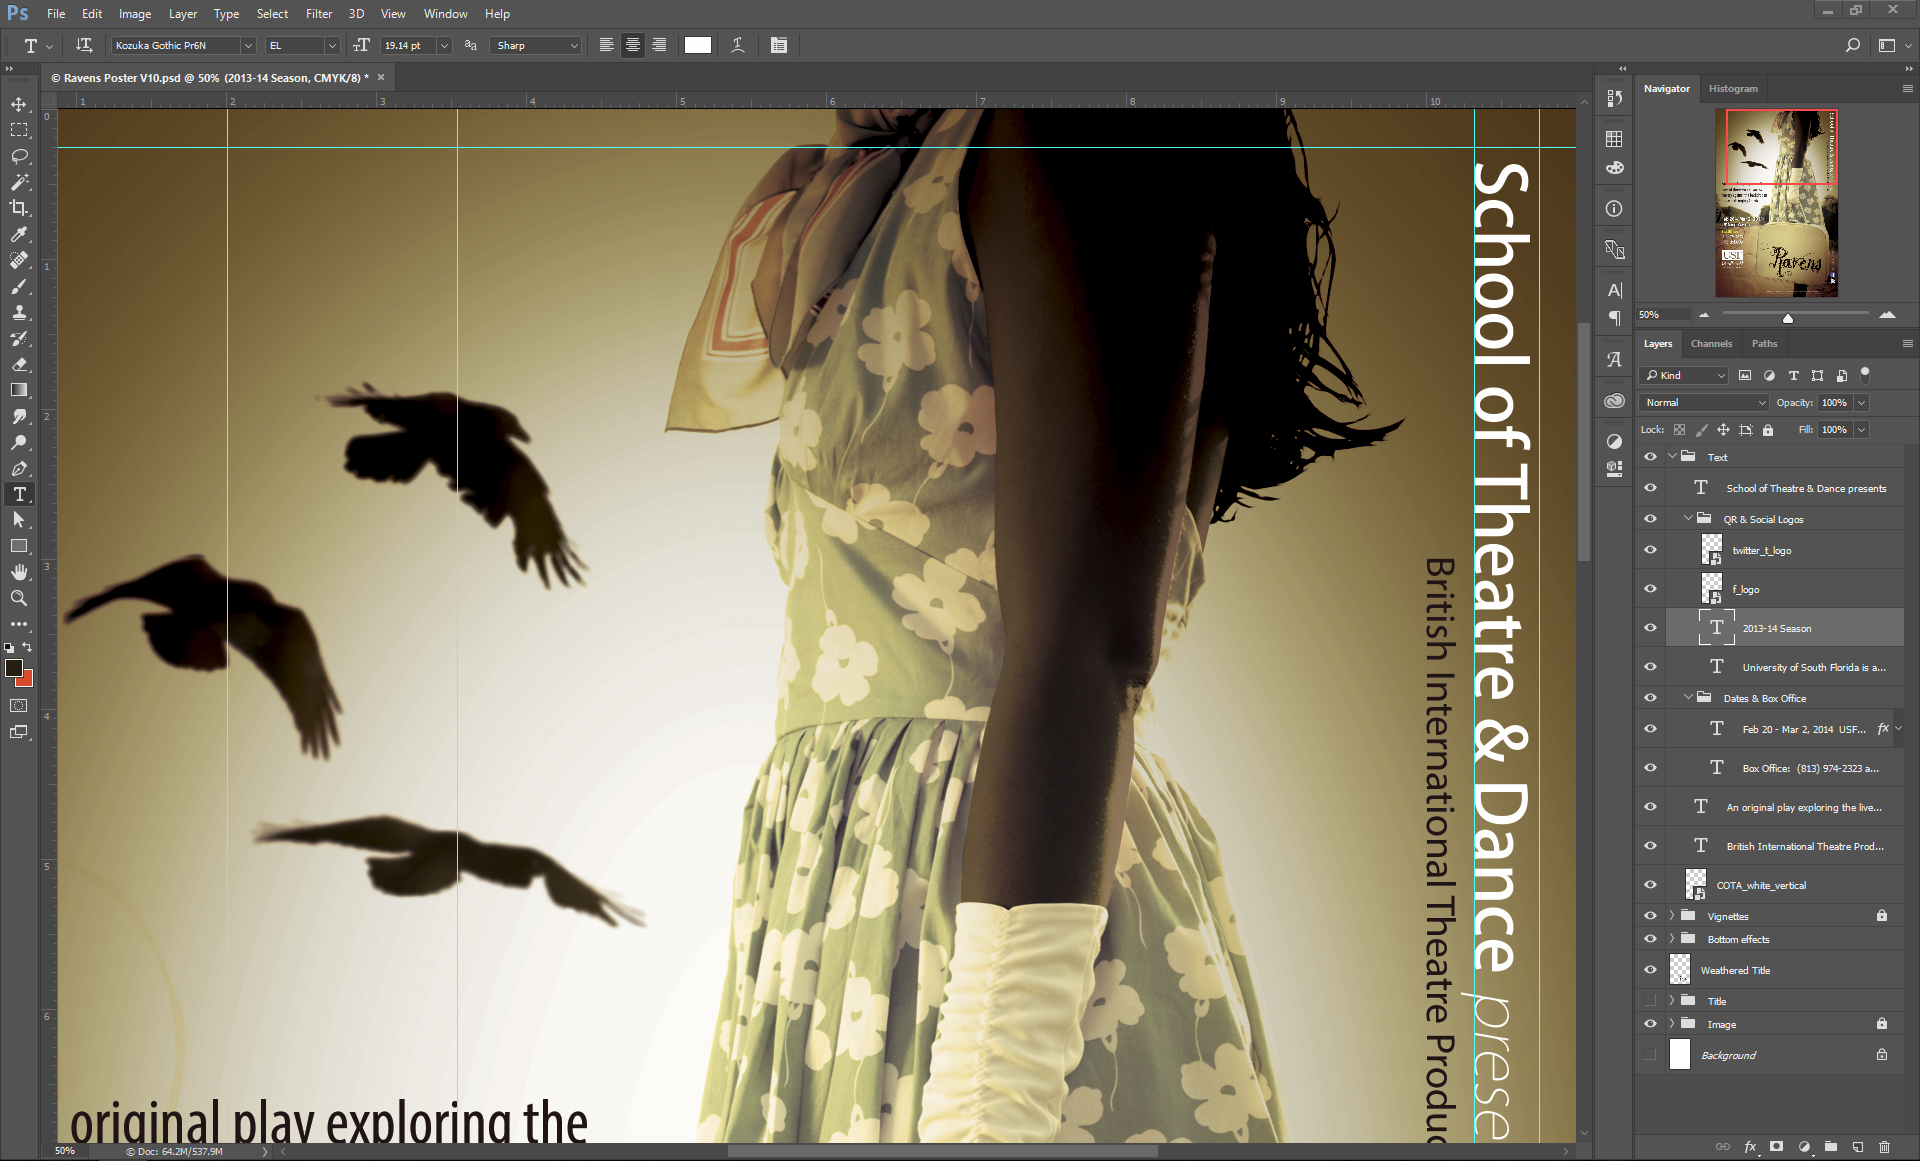Center align text button
This screenshot has width=1920, height=1161.
pos(633,45)
